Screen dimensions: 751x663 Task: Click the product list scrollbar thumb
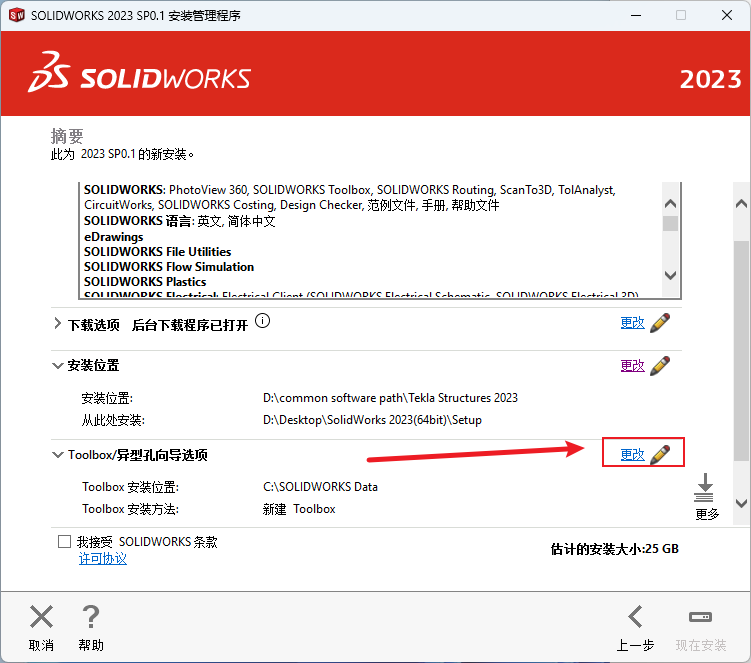tap(671, 223)
